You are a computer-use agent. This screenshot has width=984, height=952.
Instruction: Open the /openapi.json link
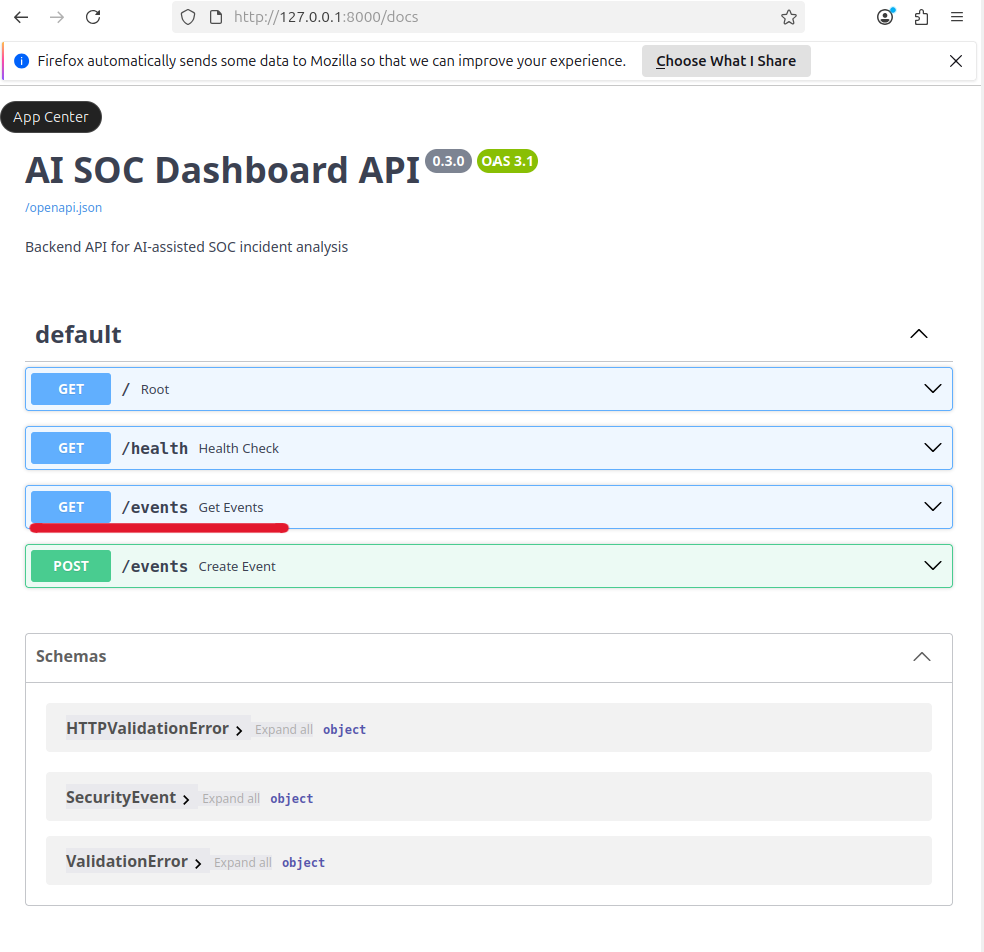point(63,208)
